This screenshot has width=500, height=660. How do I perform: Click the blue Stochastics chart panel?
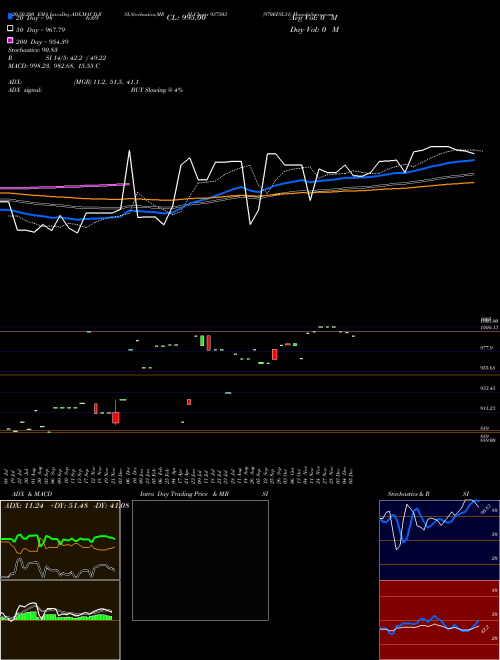pyautogui.click(x=439, y=540)
